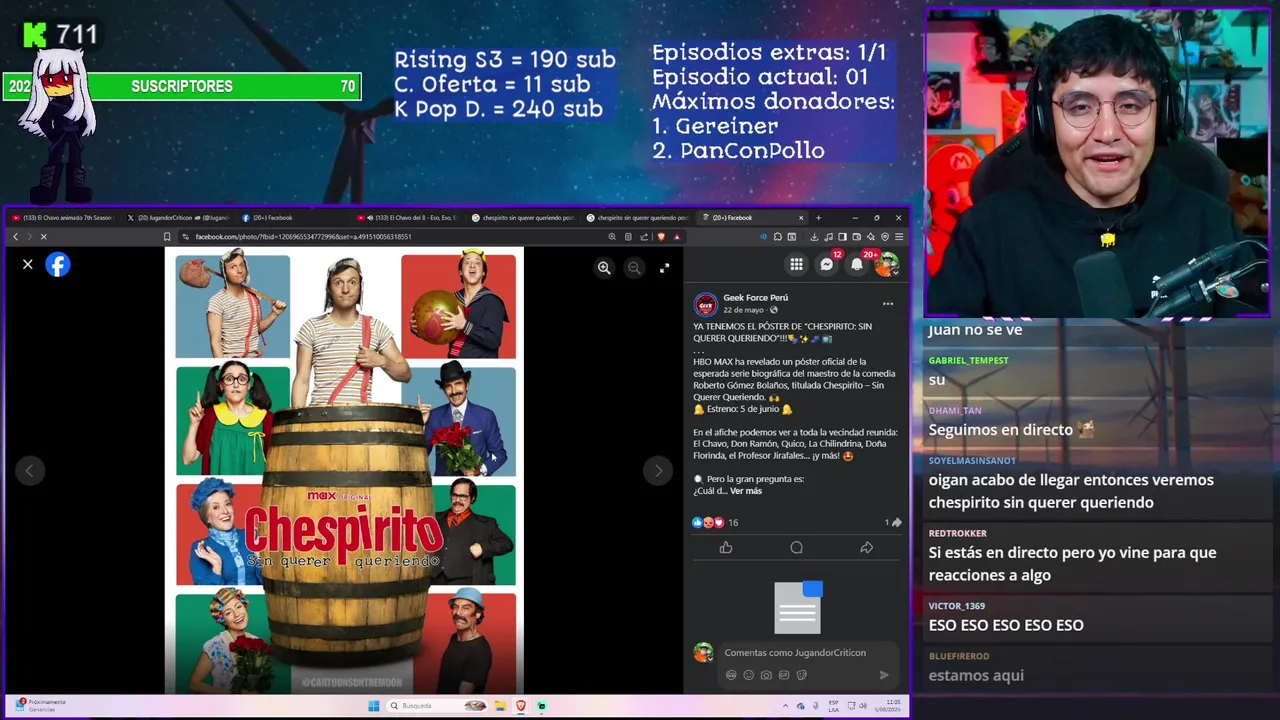Click browser back arrow
This screenshot has width=1280, height=720.
point(15,237)
